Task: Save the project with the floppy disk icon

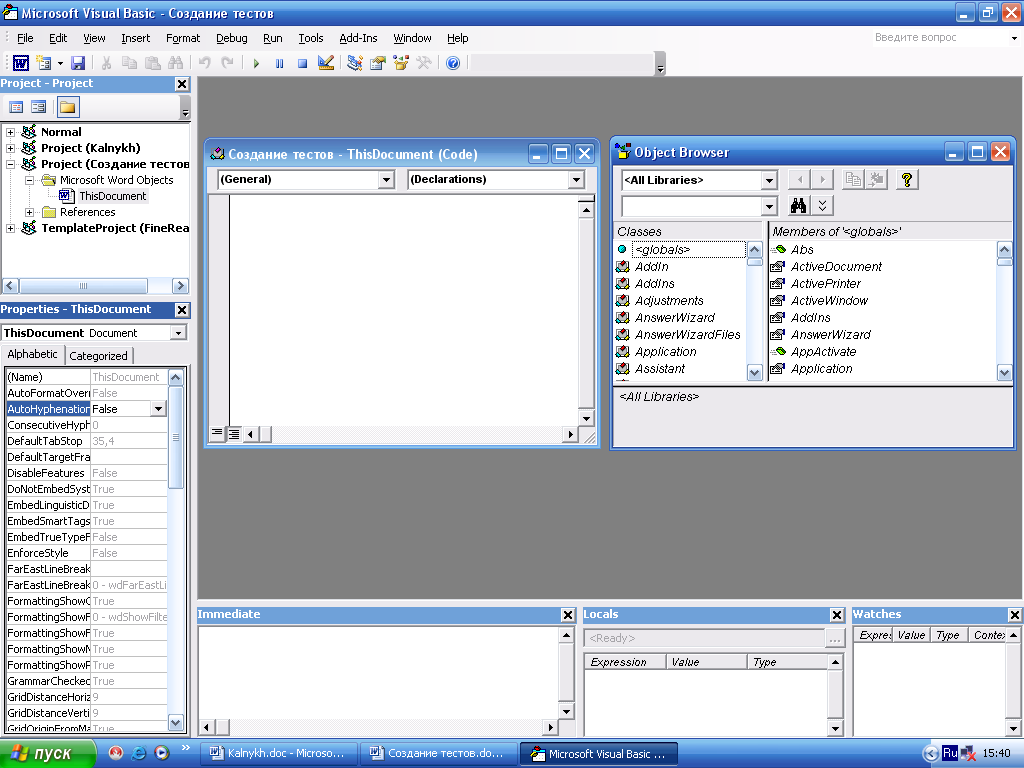Action: (x=78, y=63)
